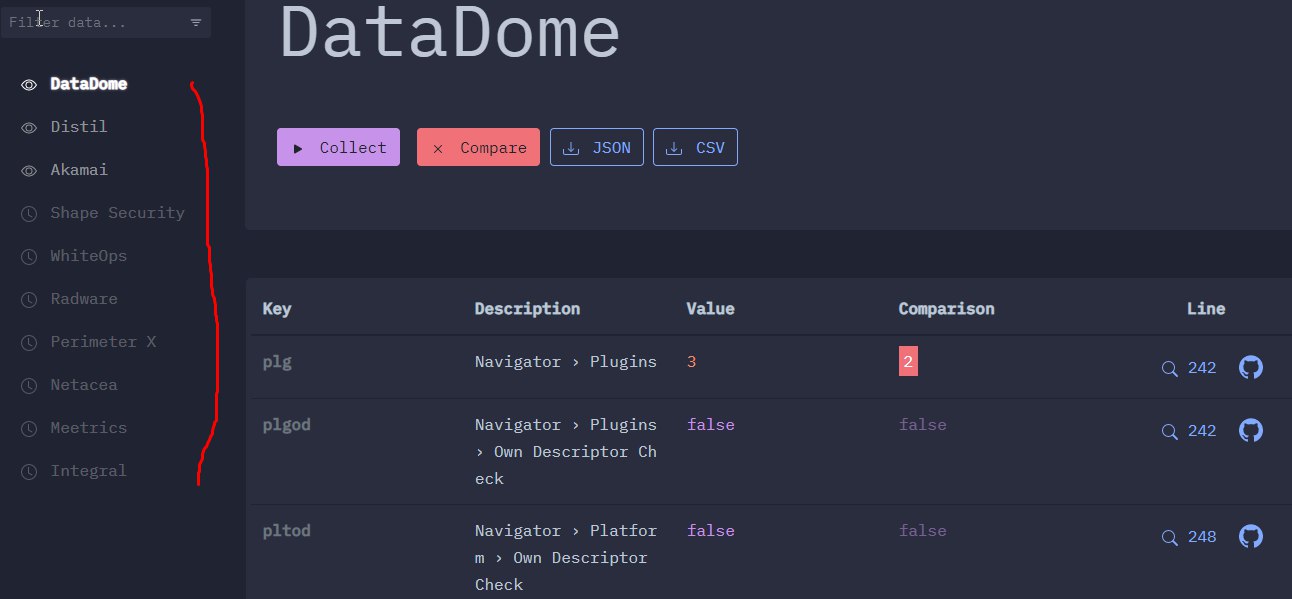Screen dimensions: 1292x599
Task: Open line 242 link in plg row
Action: [1202, 368]
